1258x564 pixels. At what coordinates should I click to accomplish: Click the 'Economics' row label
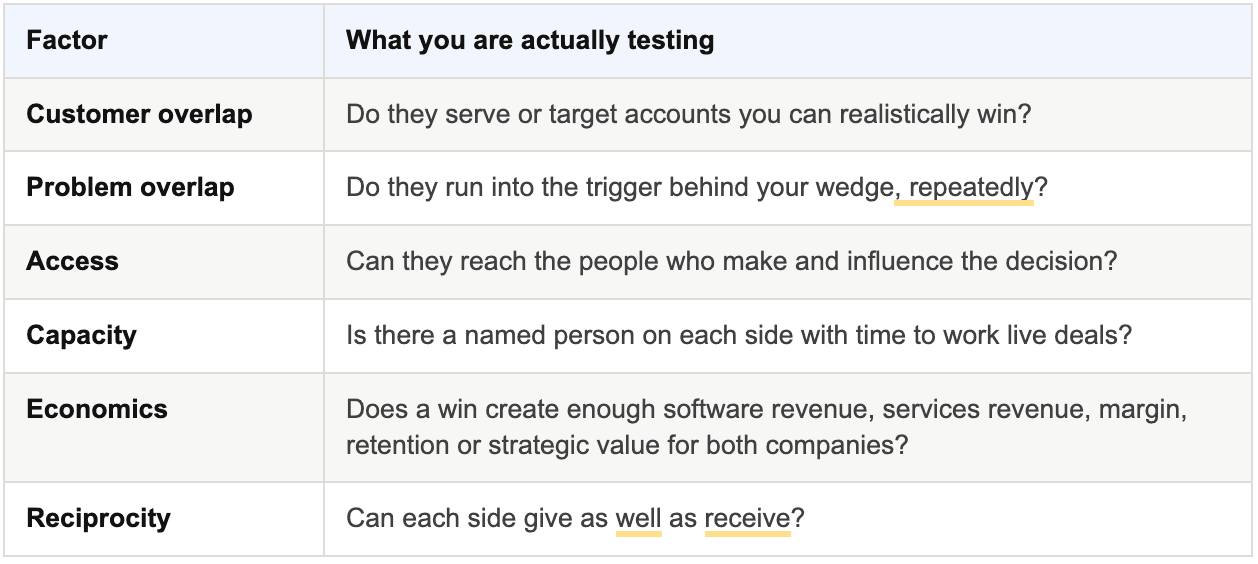[97, 409]
